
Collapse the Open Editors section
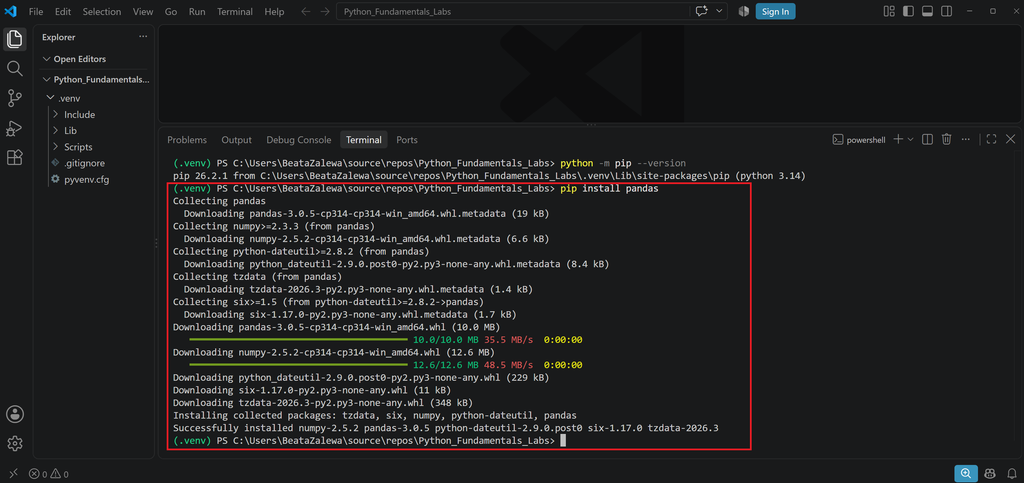point(94,59)
